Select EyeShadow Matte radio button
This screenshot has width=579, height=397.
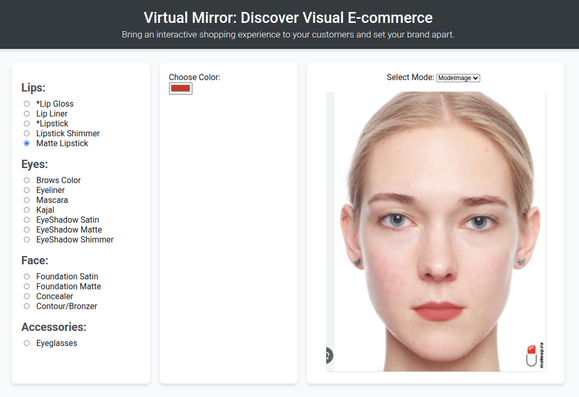[x=27, y=230]
